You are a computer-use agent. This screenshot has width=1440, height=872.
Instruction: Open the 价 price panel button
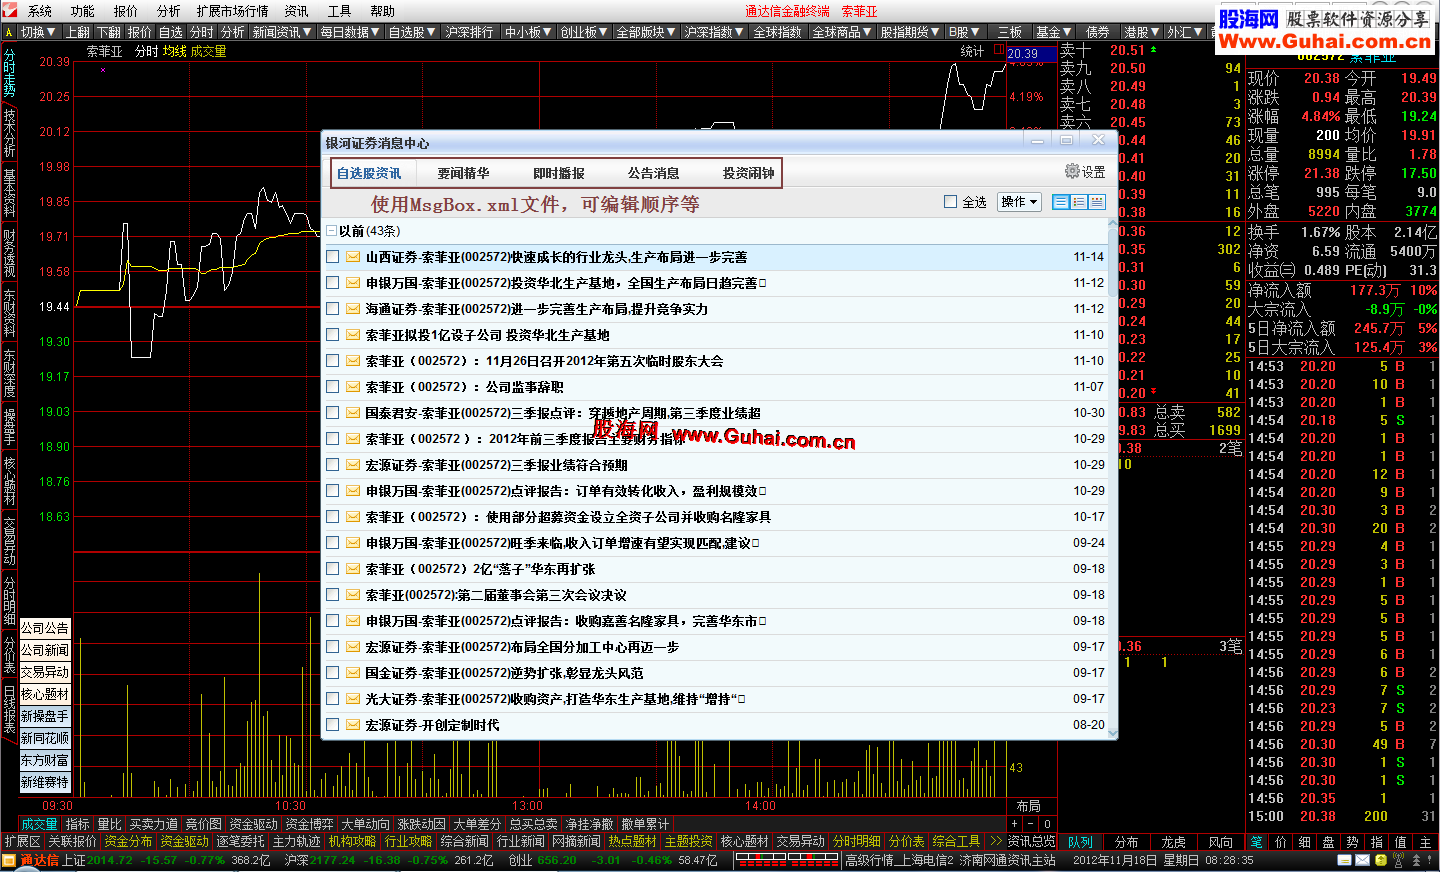click(1281, 842)
